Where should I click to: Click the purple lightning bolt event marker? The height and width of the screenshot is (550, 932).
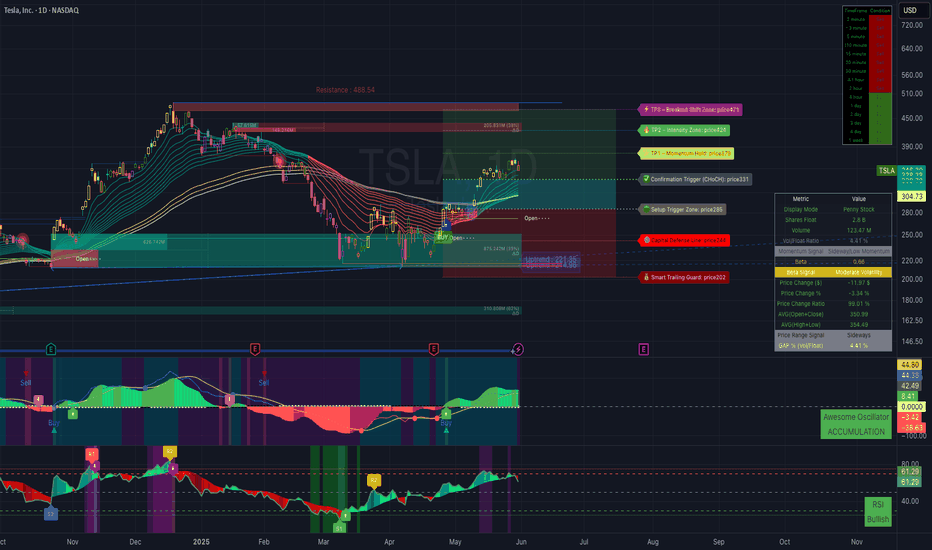[x=518, y=349]
